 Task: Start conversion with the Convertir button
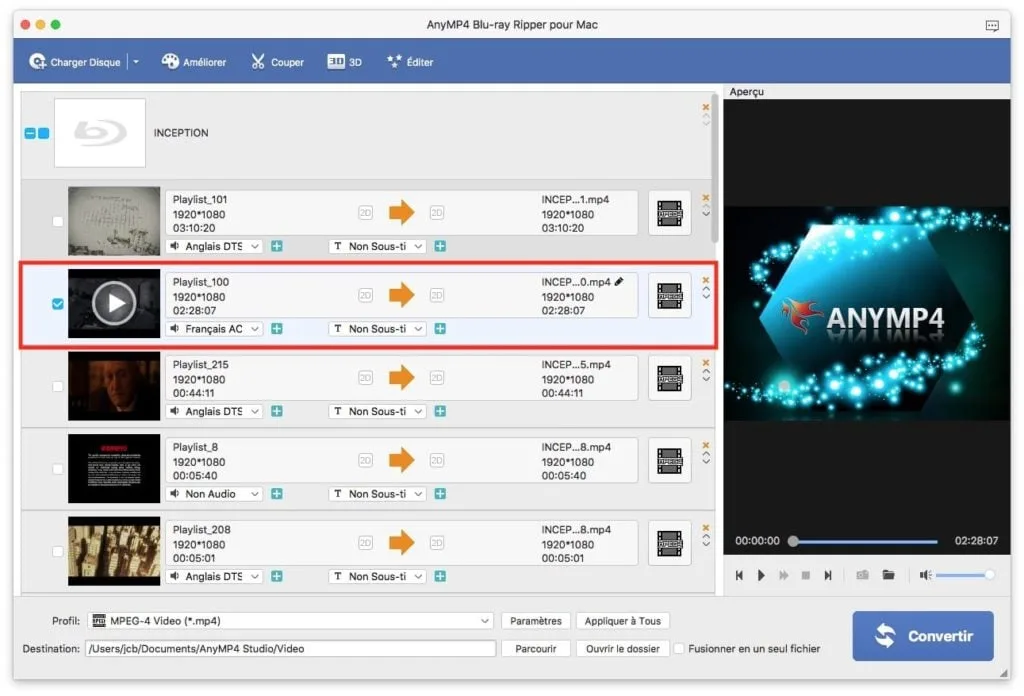923,636
